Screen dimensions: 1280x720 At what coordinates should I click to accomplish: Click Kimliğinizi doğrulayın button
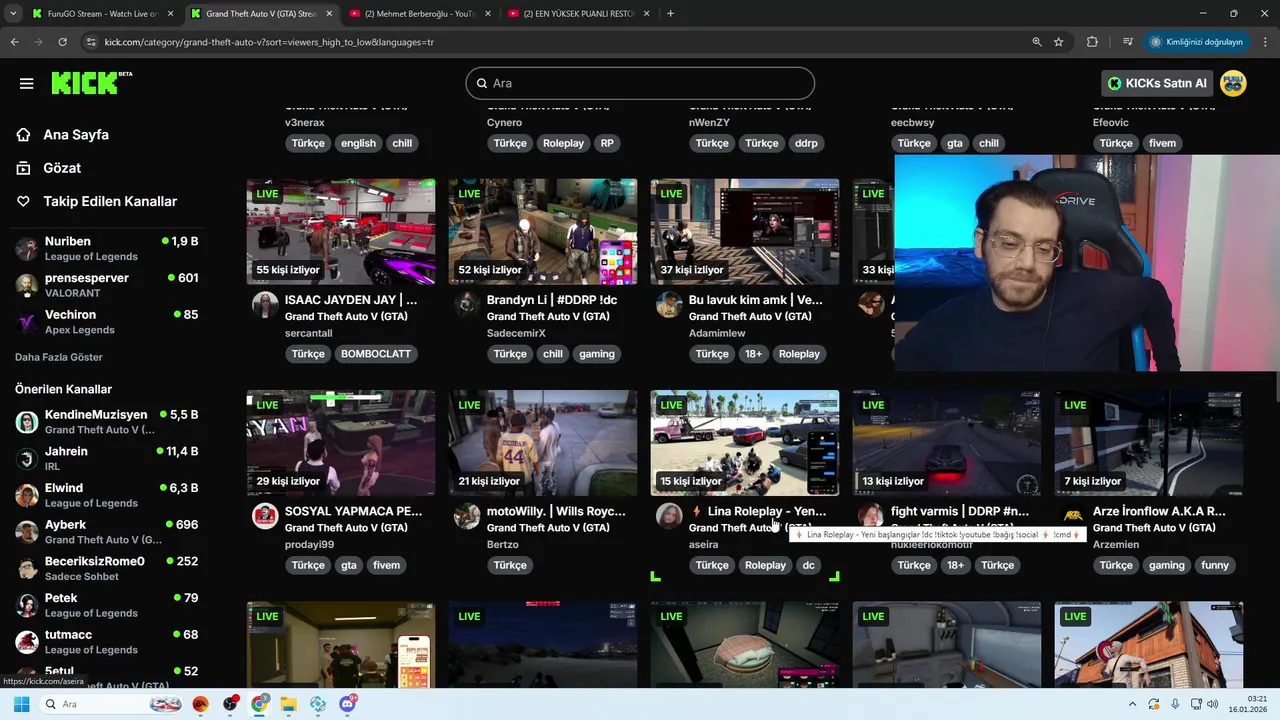pyautogui.click(x=1196, y=42)
